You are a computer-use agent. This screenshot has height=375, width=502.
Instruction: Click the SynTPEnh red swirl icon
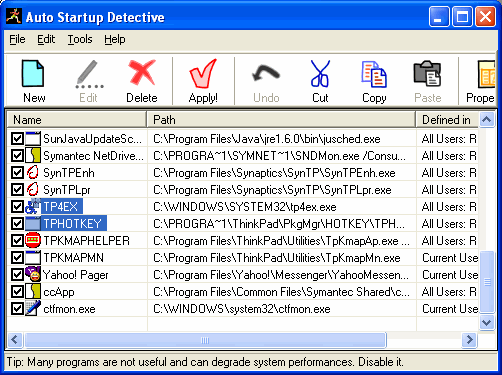tap(33, 172)
